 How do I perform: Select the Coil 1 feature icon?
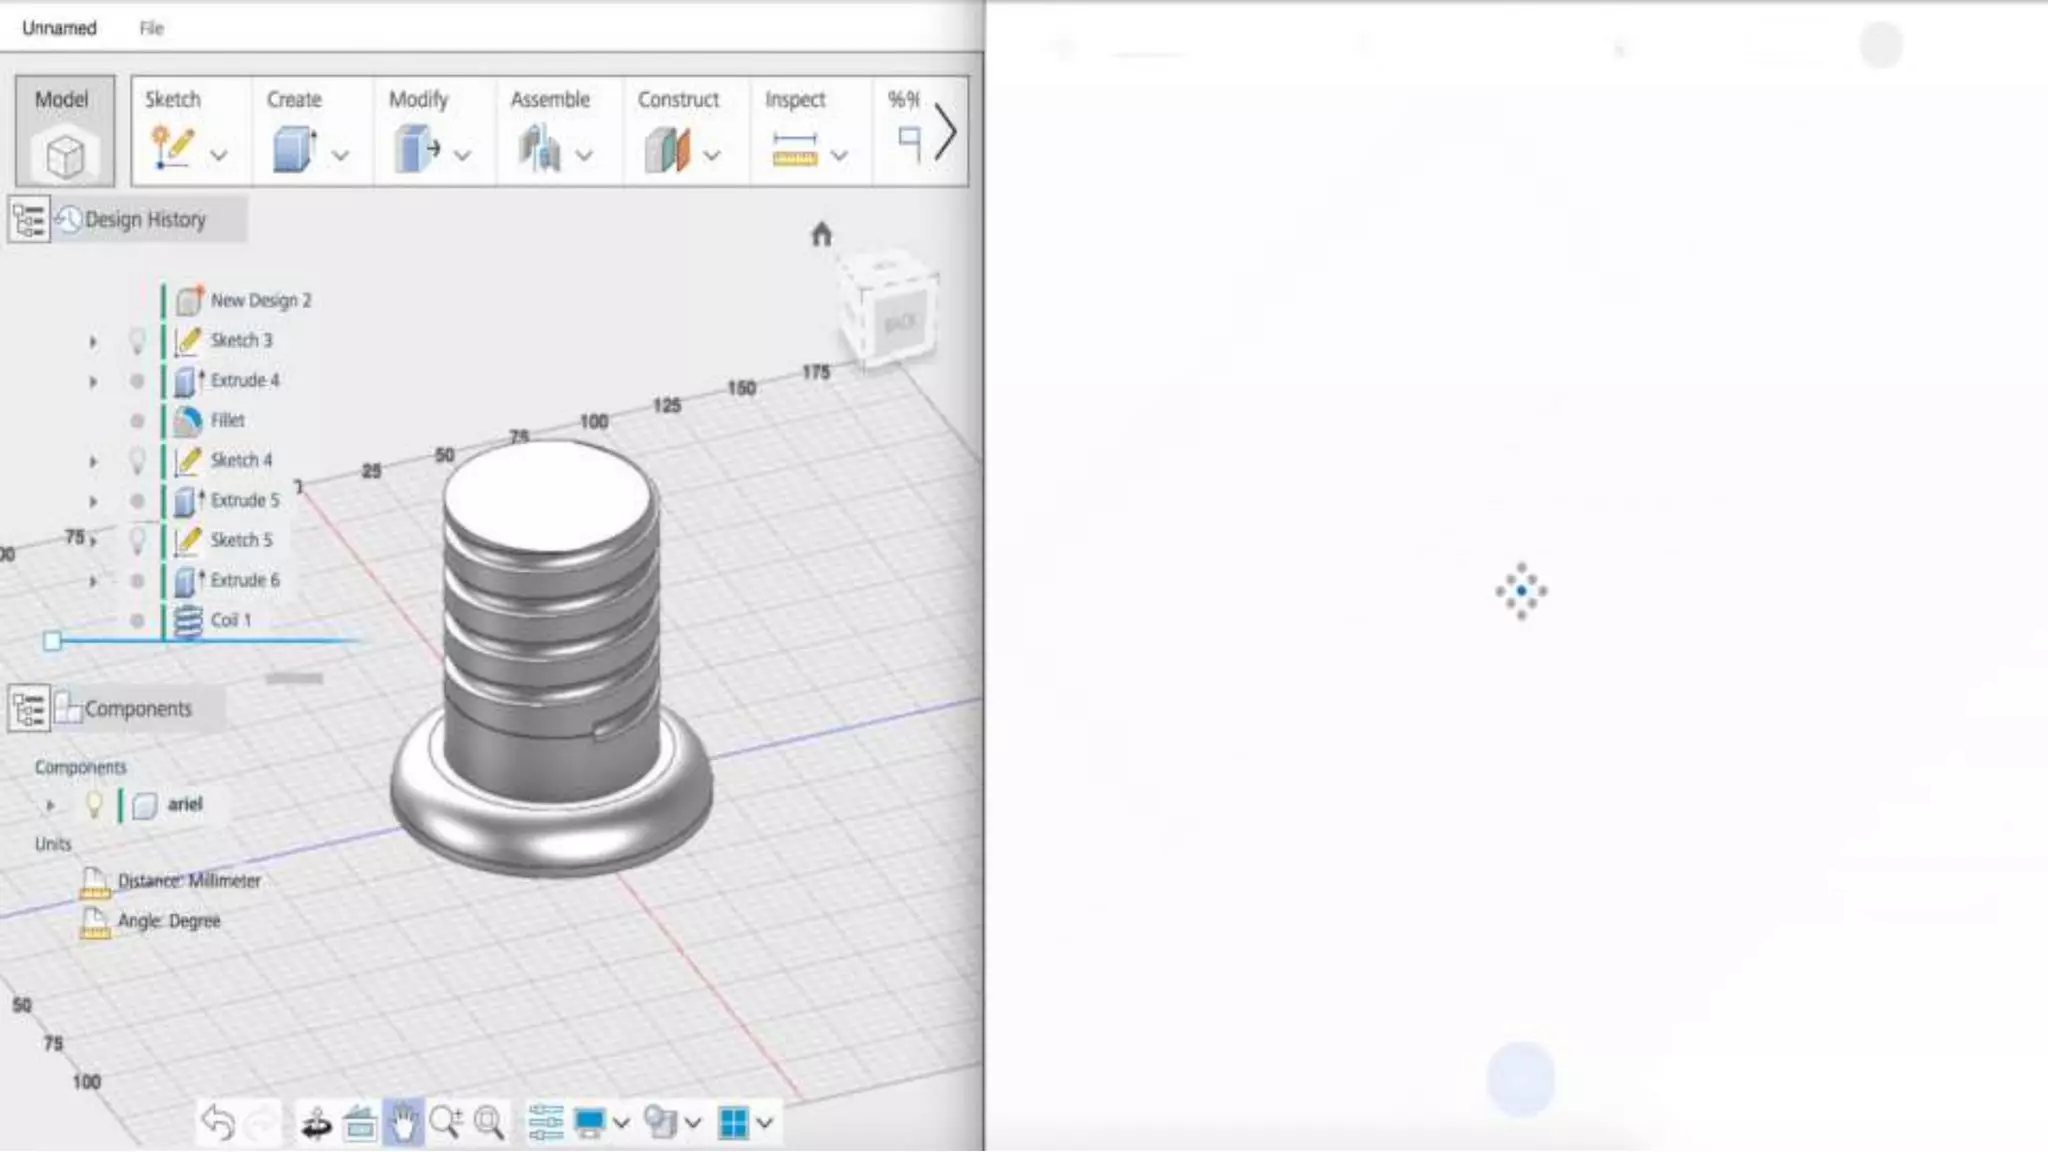188,620
